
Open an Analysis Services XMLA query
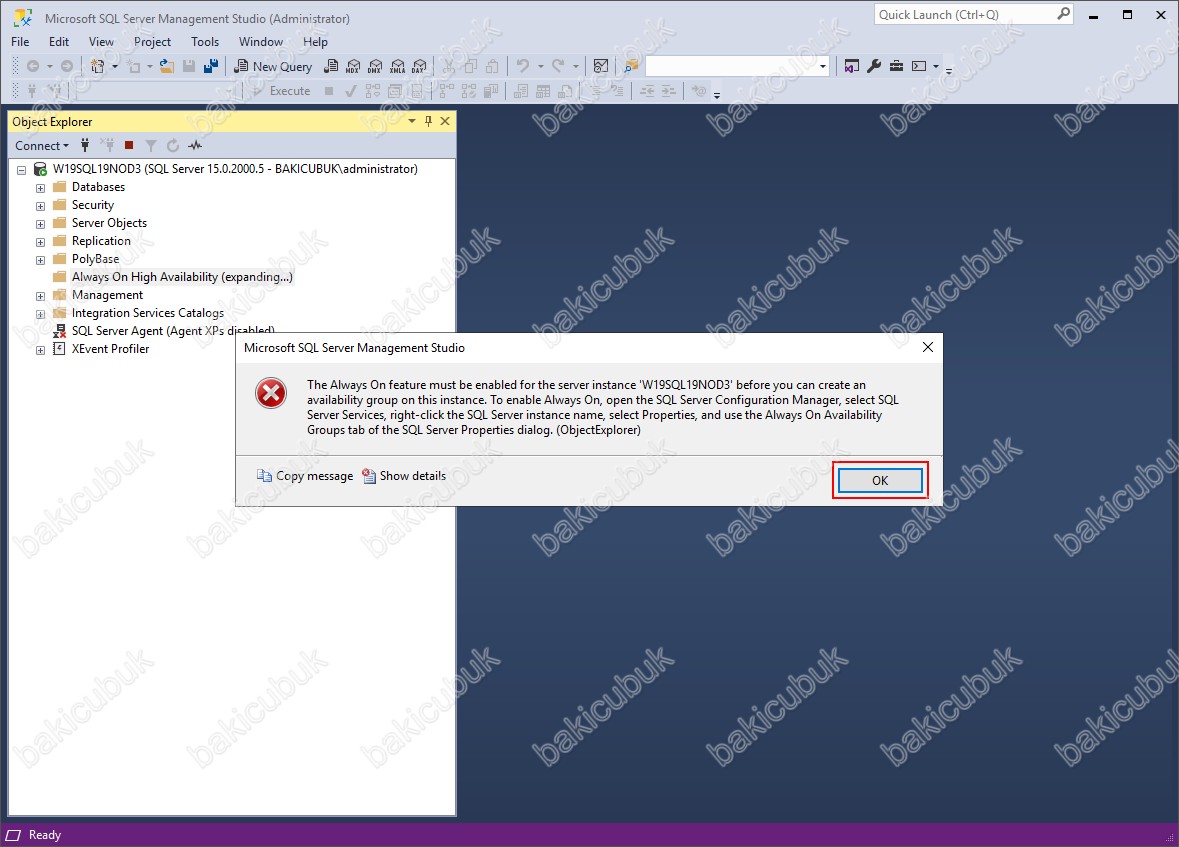point(398,66)
